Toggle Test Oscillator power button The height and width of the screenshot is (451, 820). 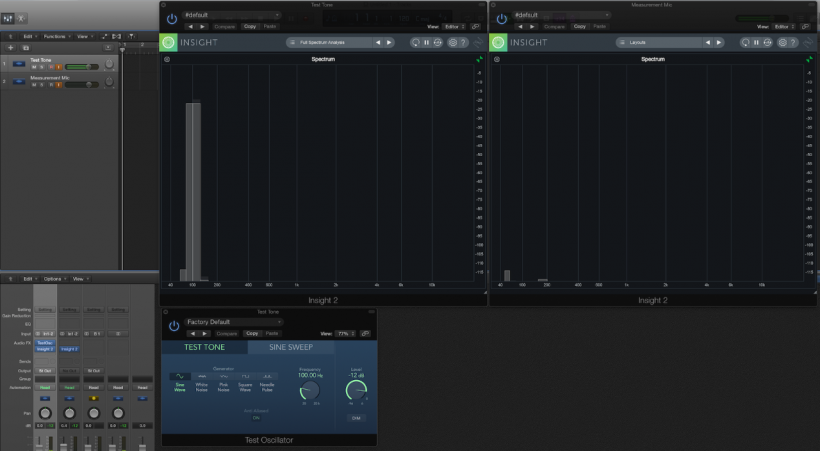[x=173, y=325]
